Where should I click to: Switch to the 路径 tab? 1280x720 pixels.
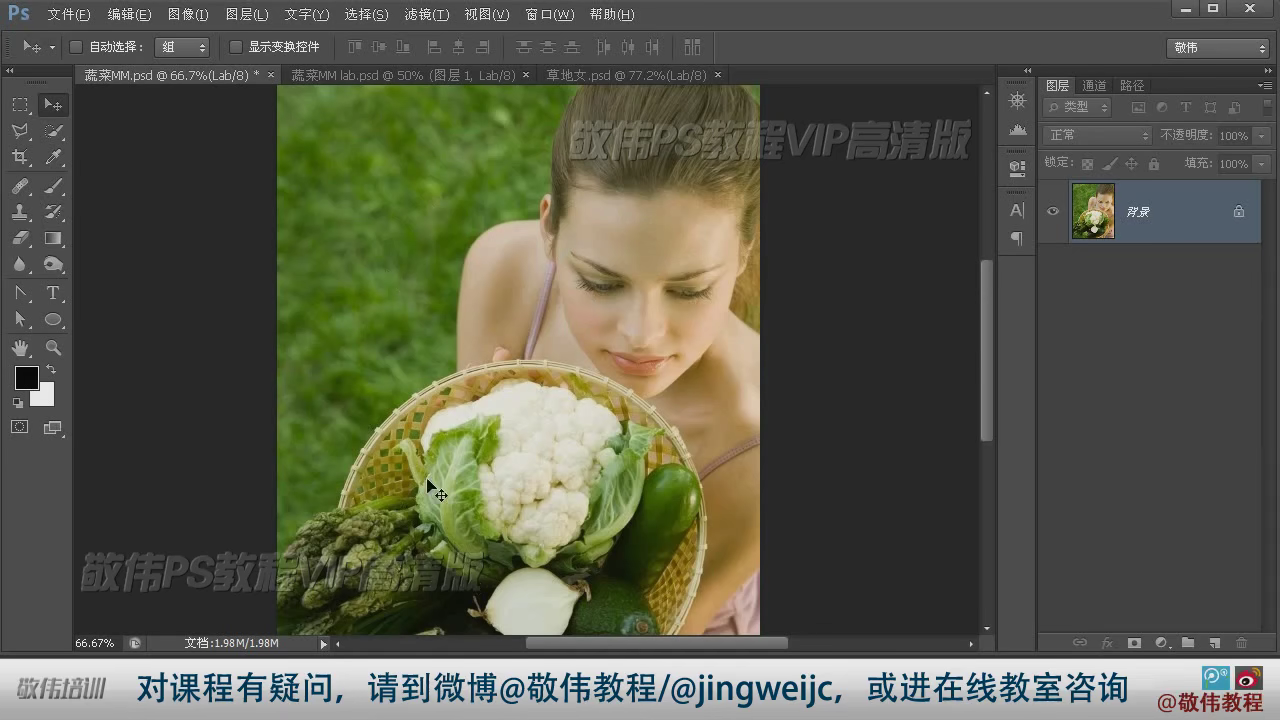(x=1132, y=86)
